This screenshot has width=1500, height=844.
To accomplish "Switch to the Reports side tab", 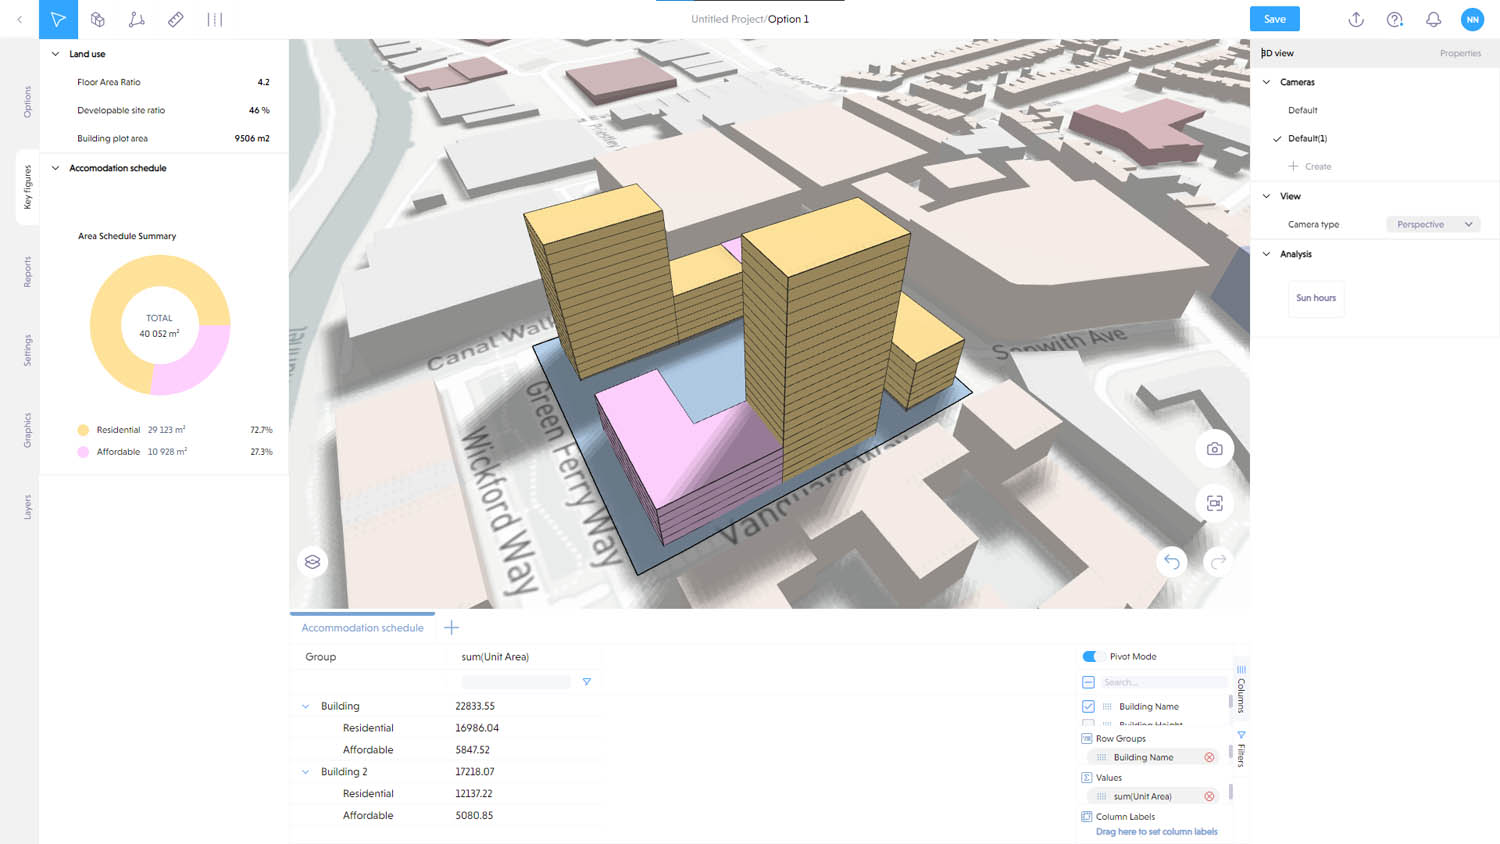I will point(27,272).
